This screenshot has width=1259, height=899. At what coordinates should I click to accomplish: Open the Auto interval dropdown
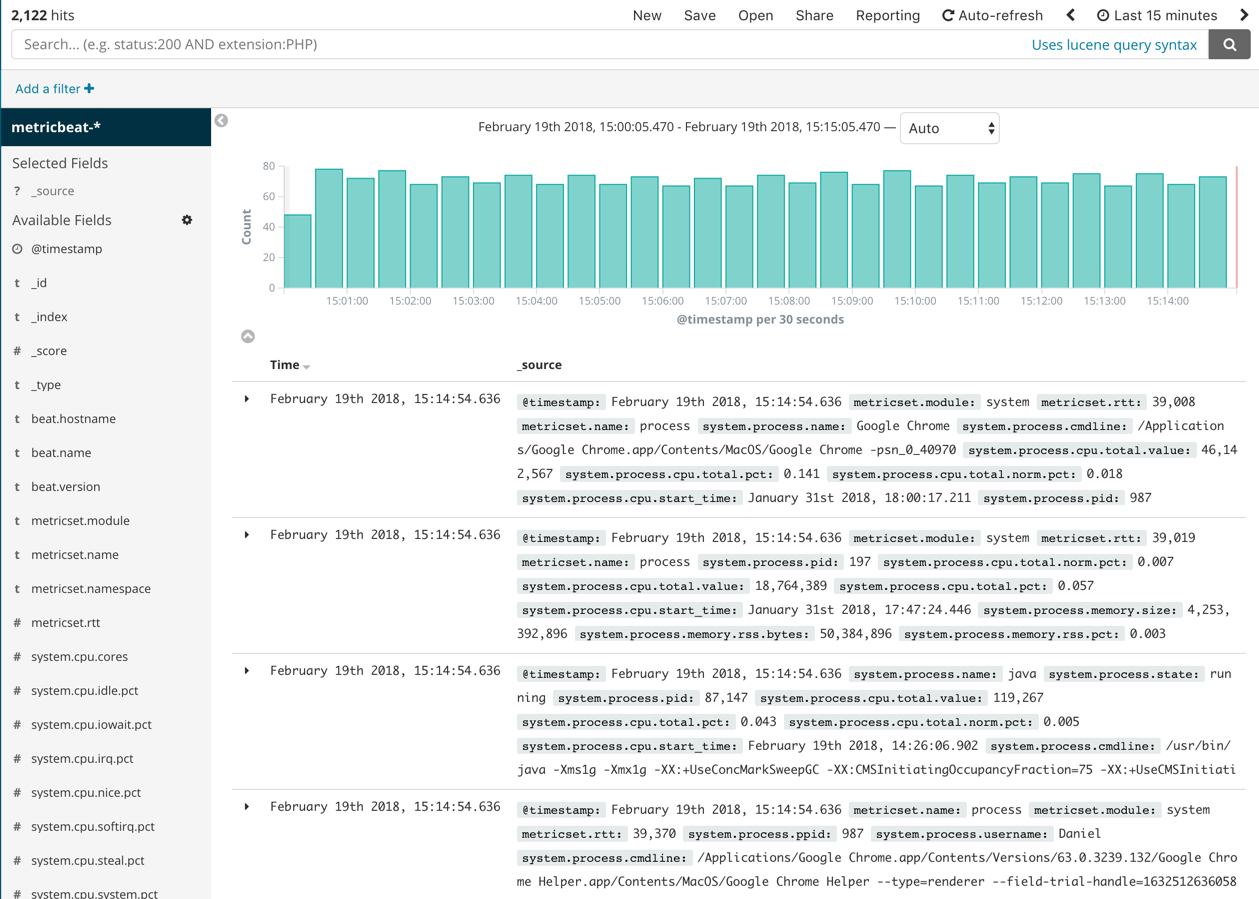pyautogui.click(x=949, y=128)
